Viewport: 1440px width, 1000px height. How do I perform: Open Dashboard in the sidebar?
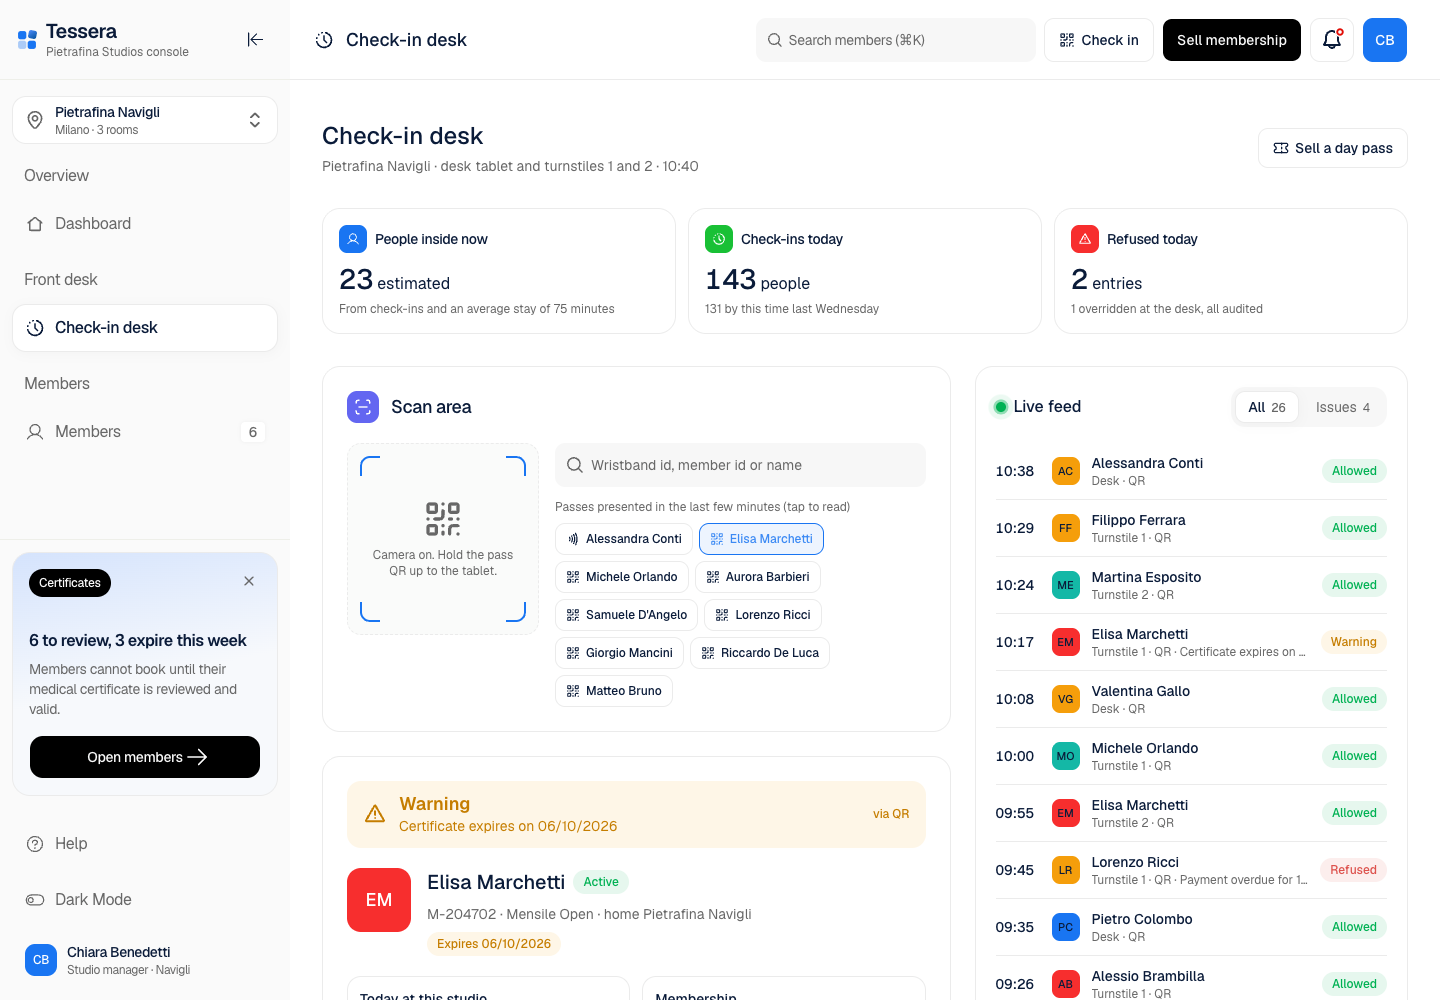coord(145,224)
